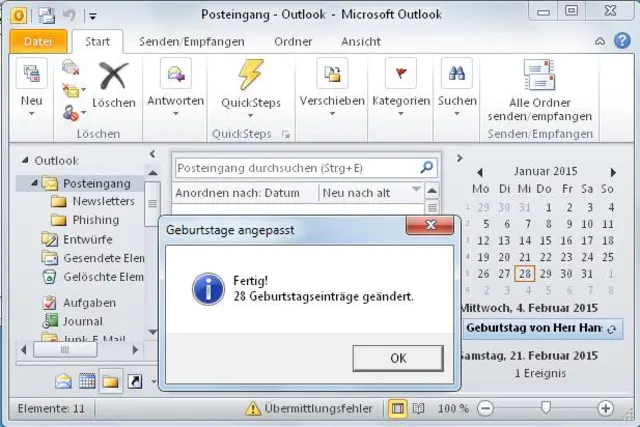Toggle the Reading view button in status bar
Viewport: 640px width, 427px height.
pos(418,408)
